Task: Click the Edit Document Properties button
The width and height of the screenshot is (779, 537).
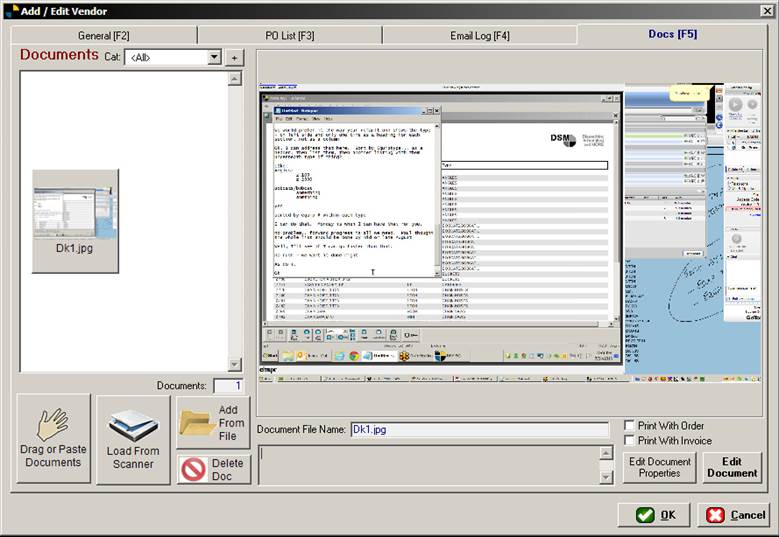Action: (x=659, y=467)
